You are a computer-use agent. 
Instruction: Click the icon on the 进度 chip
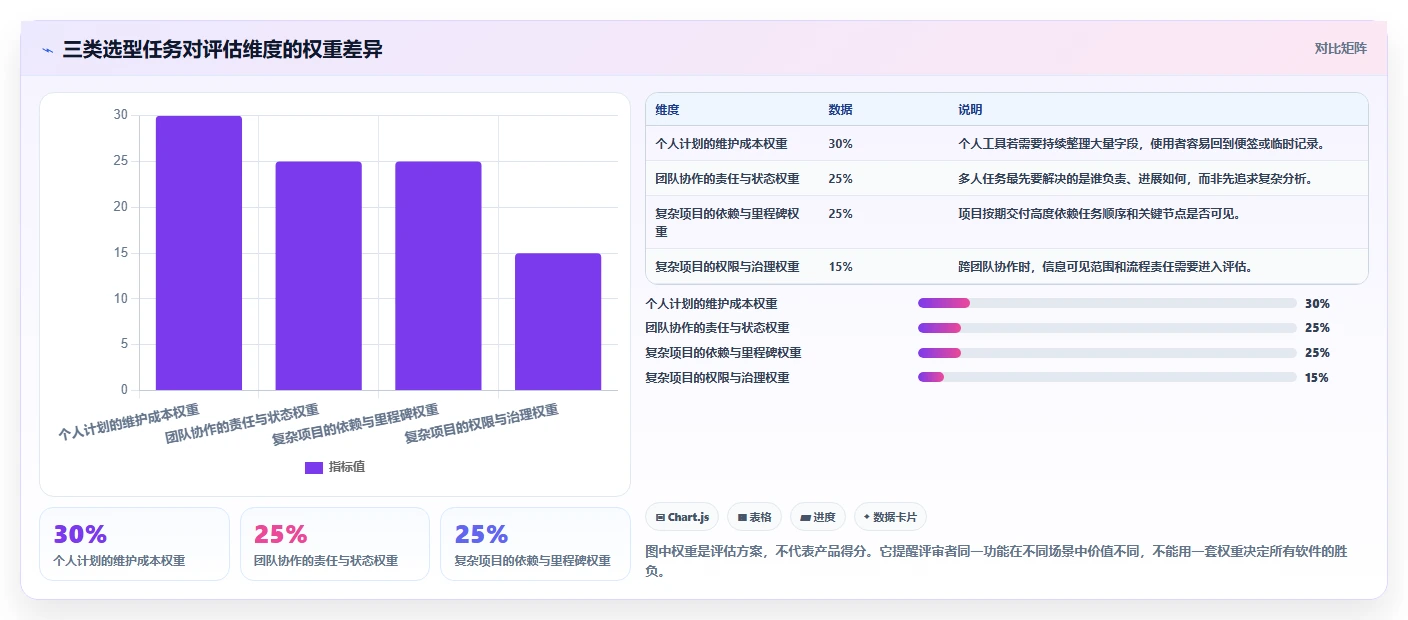[x=805, y=517]
